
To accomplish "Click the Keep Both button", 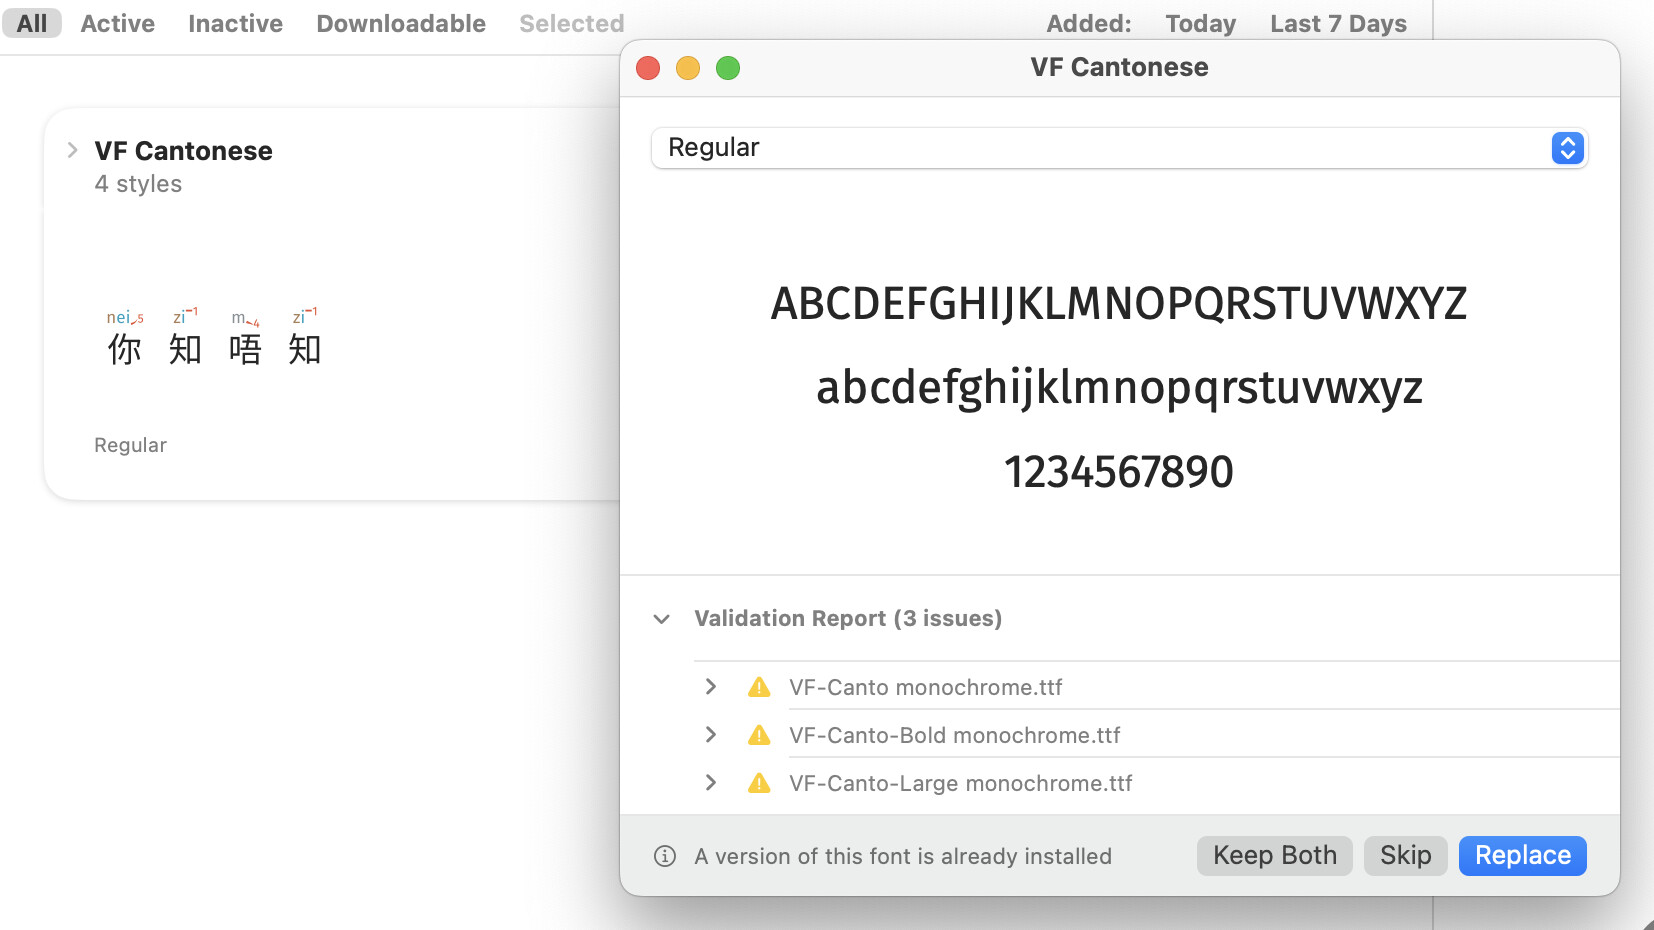I will tap(1274, 856).
